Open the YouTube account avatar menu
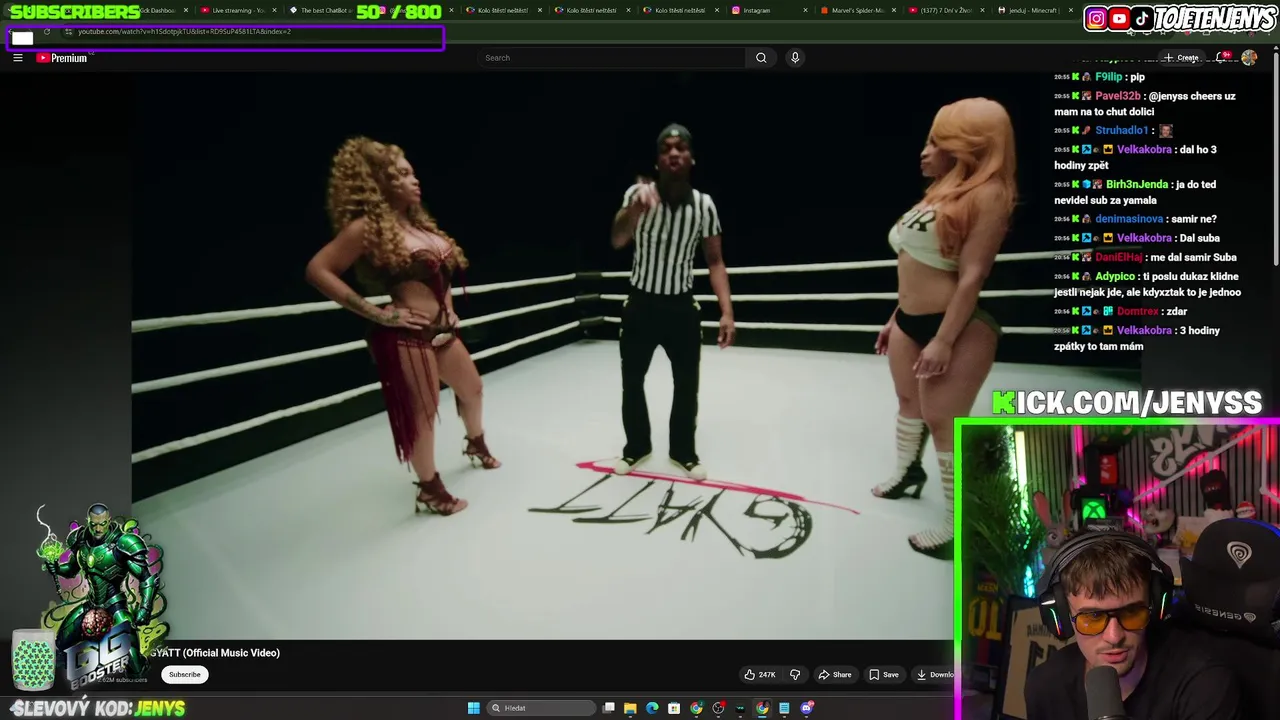The height and width of the screenshot is (720, 1280). (1249, 58)
